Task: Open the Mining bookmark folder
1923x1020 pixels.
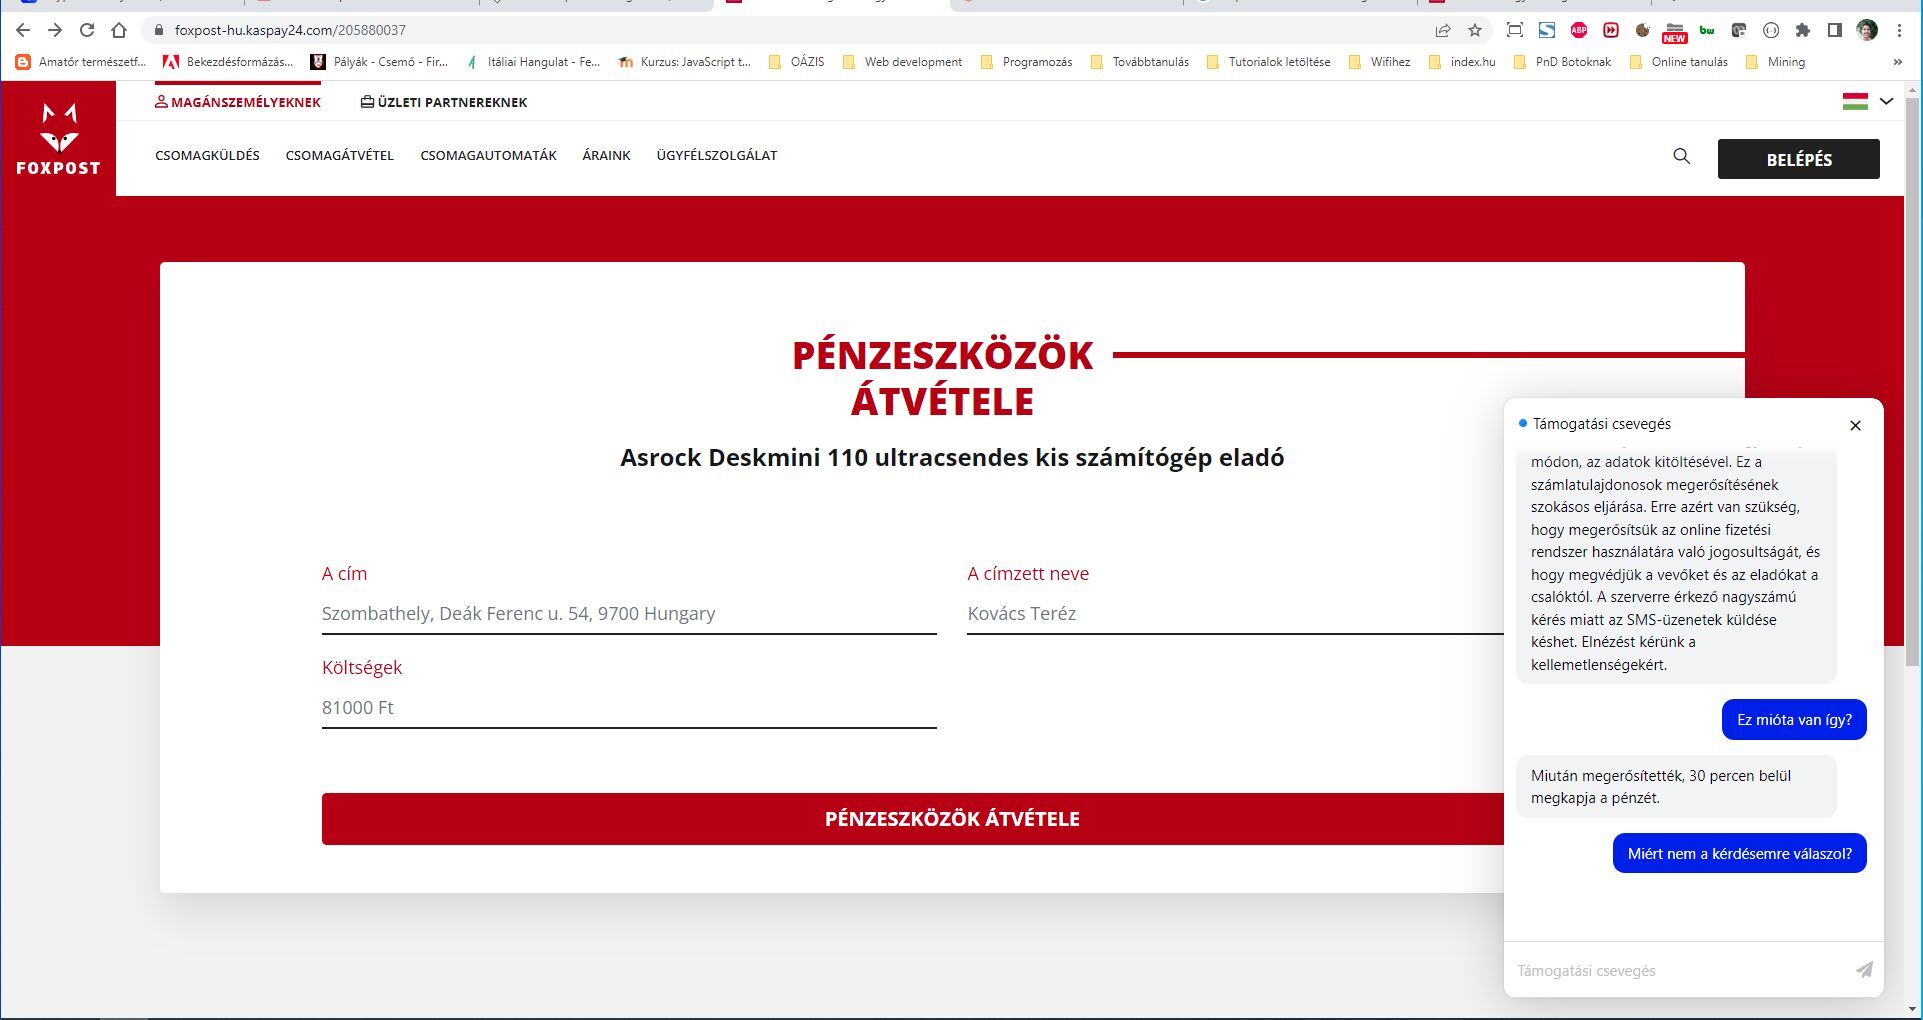Action: (x=1775, y=62)
